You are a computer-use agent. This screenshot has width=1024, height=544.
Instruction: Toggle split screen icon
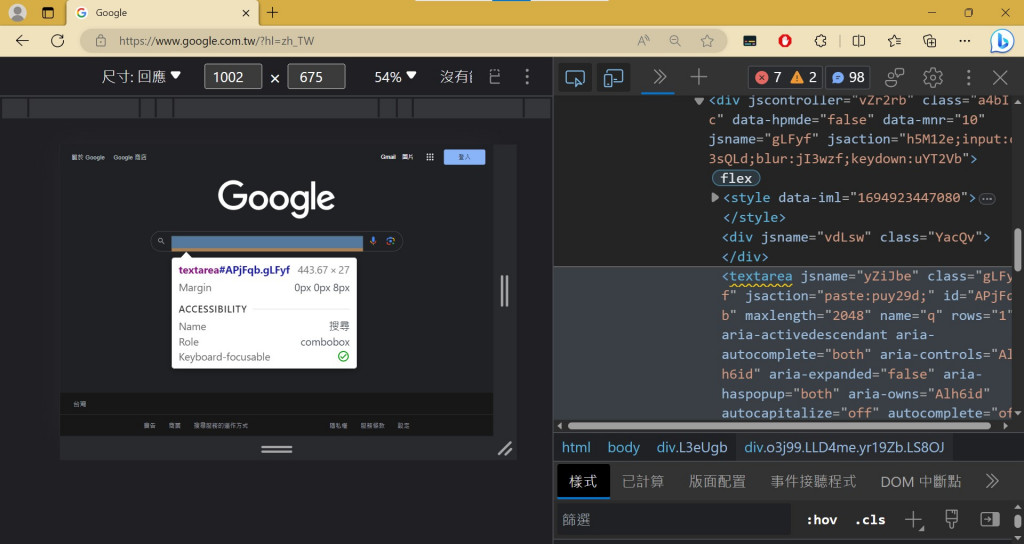point(858,40)
